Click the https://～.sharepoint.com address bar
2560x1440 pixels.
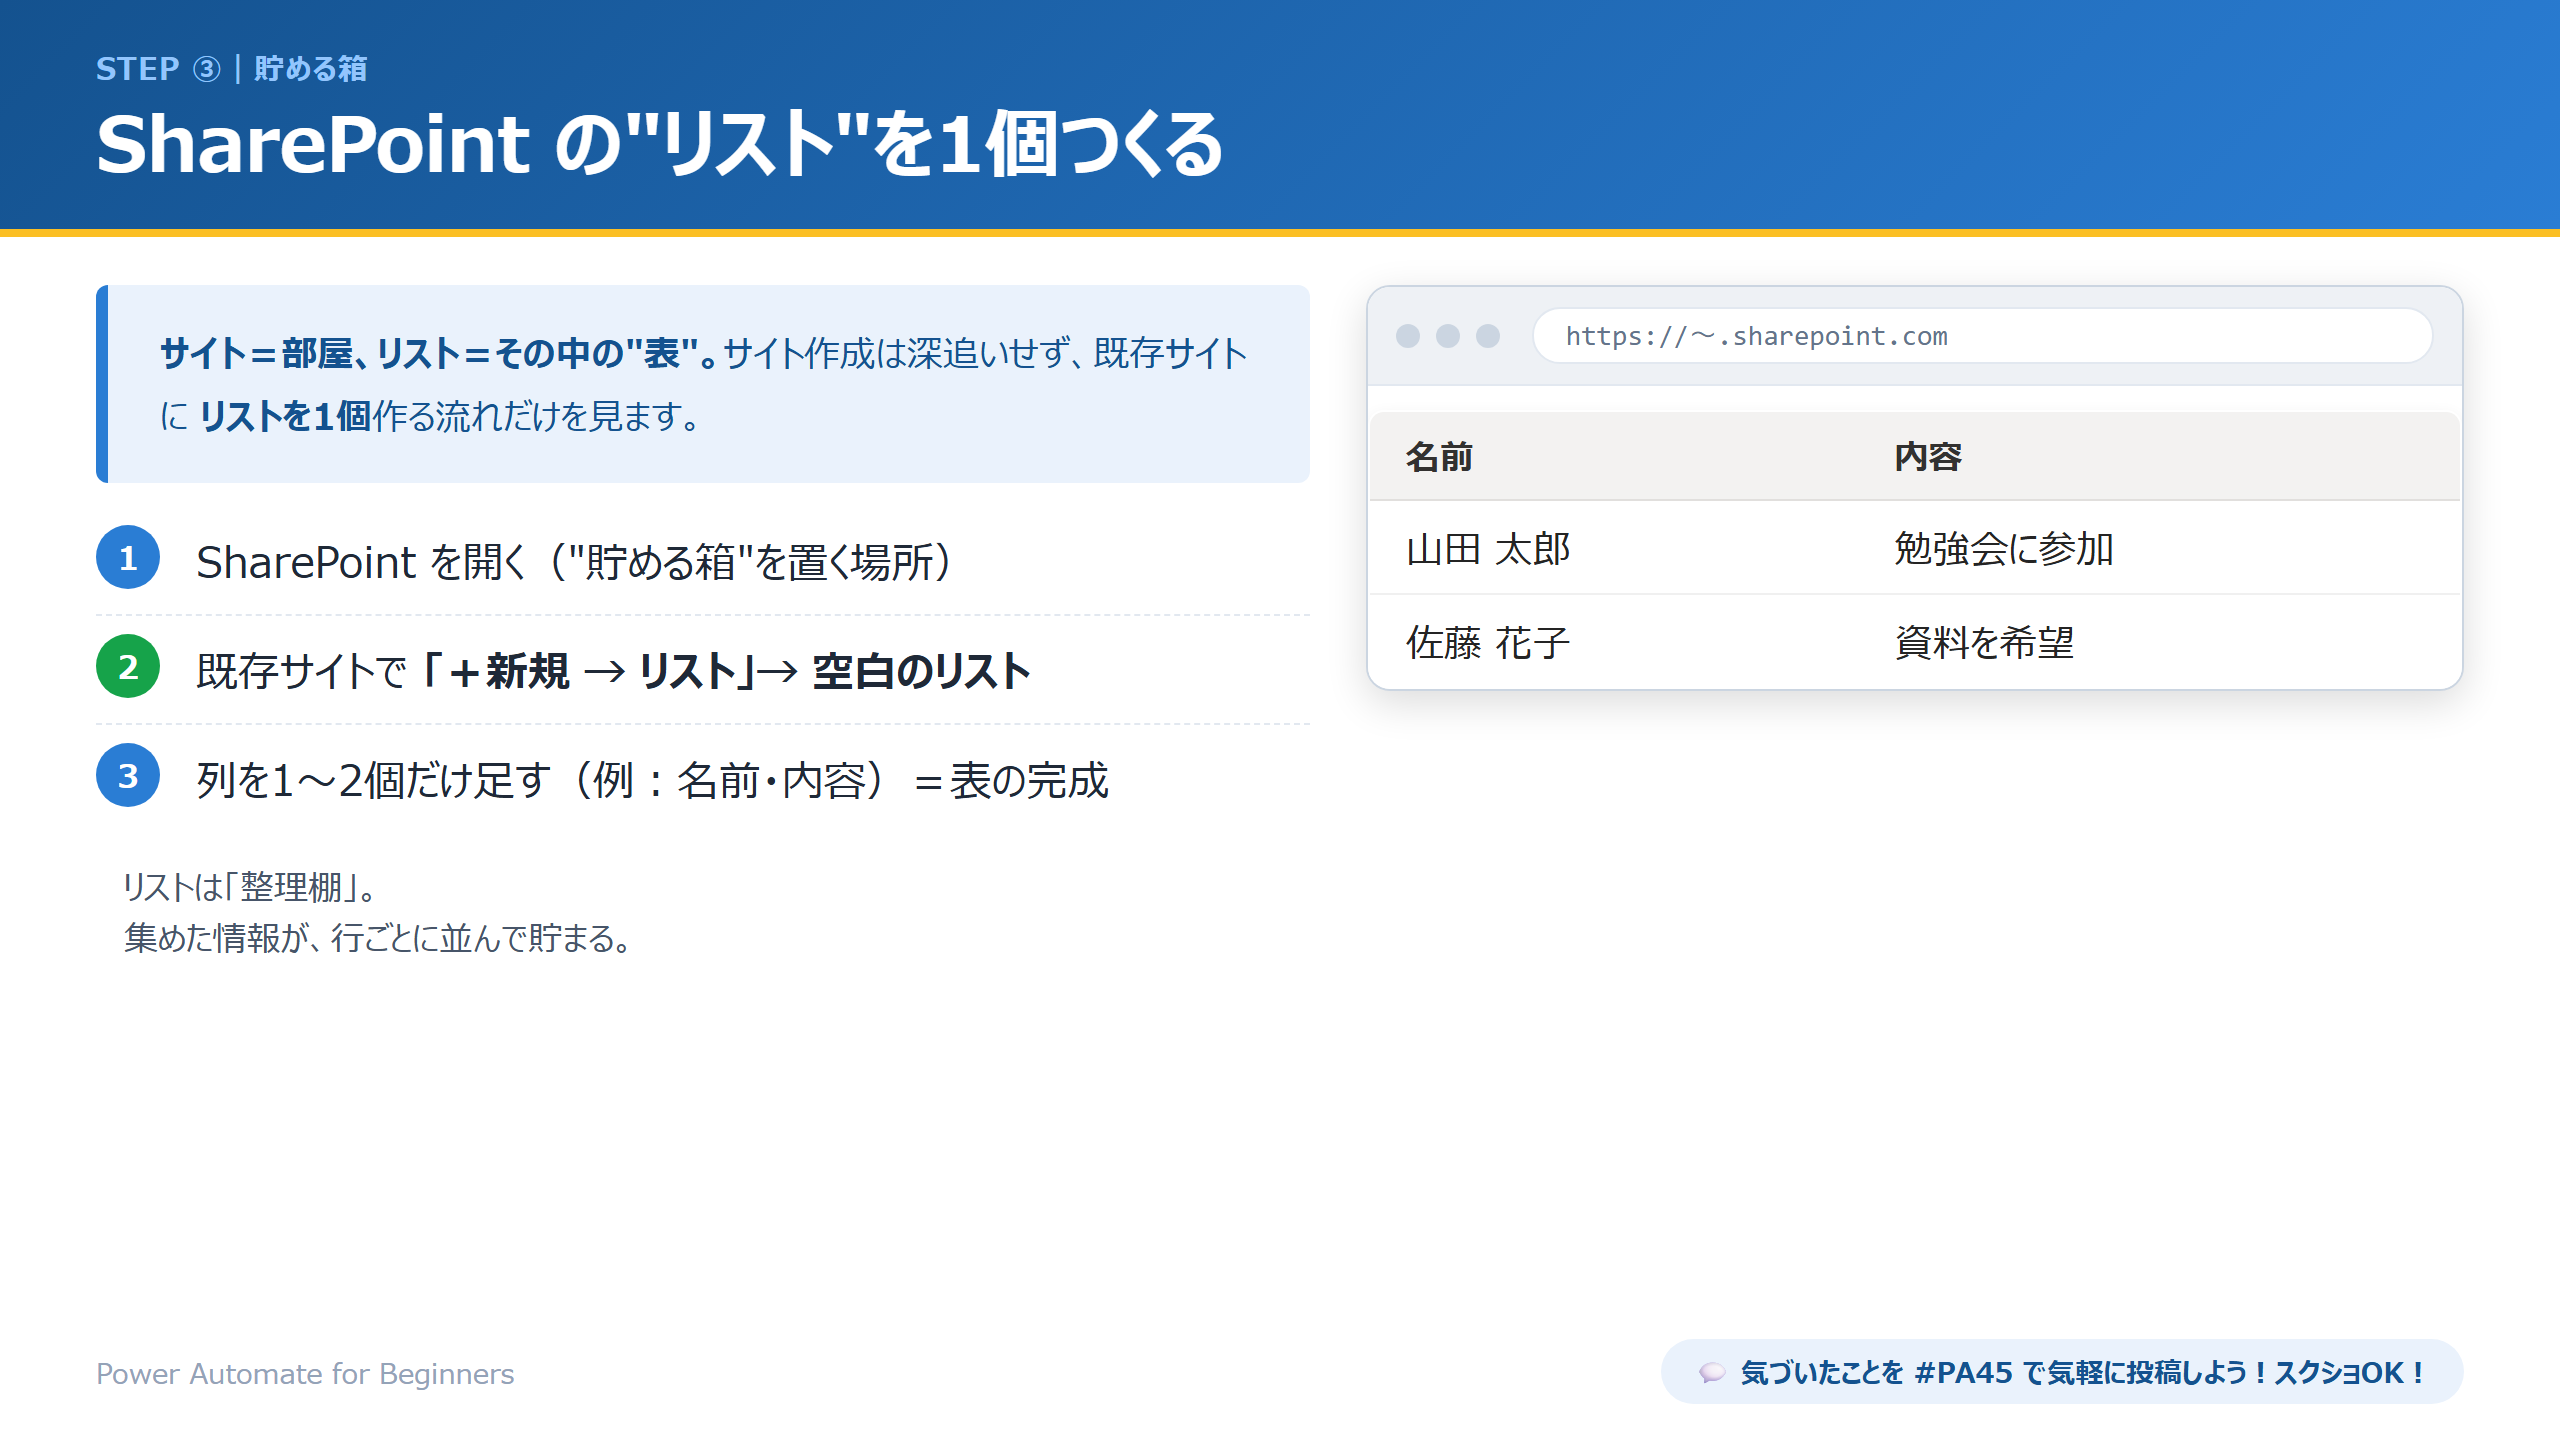click(1982, 336)
